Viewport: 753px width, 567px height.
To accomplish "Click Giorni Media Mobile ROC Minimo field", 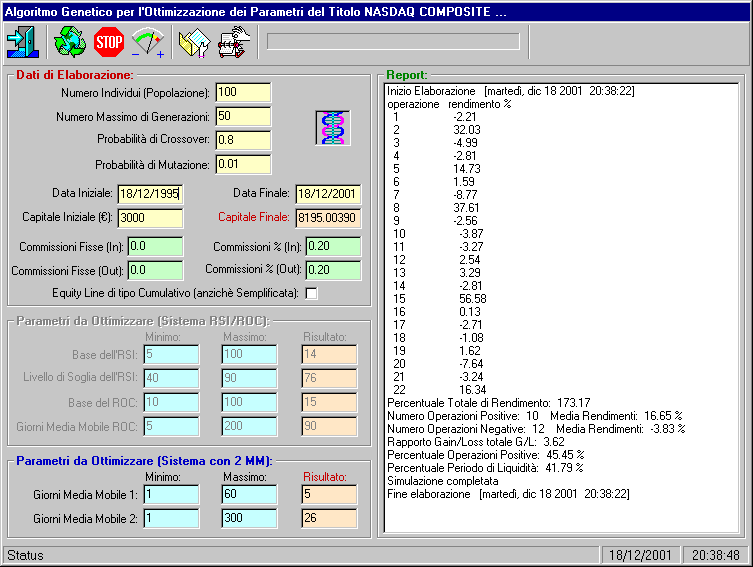I will 171,426.
